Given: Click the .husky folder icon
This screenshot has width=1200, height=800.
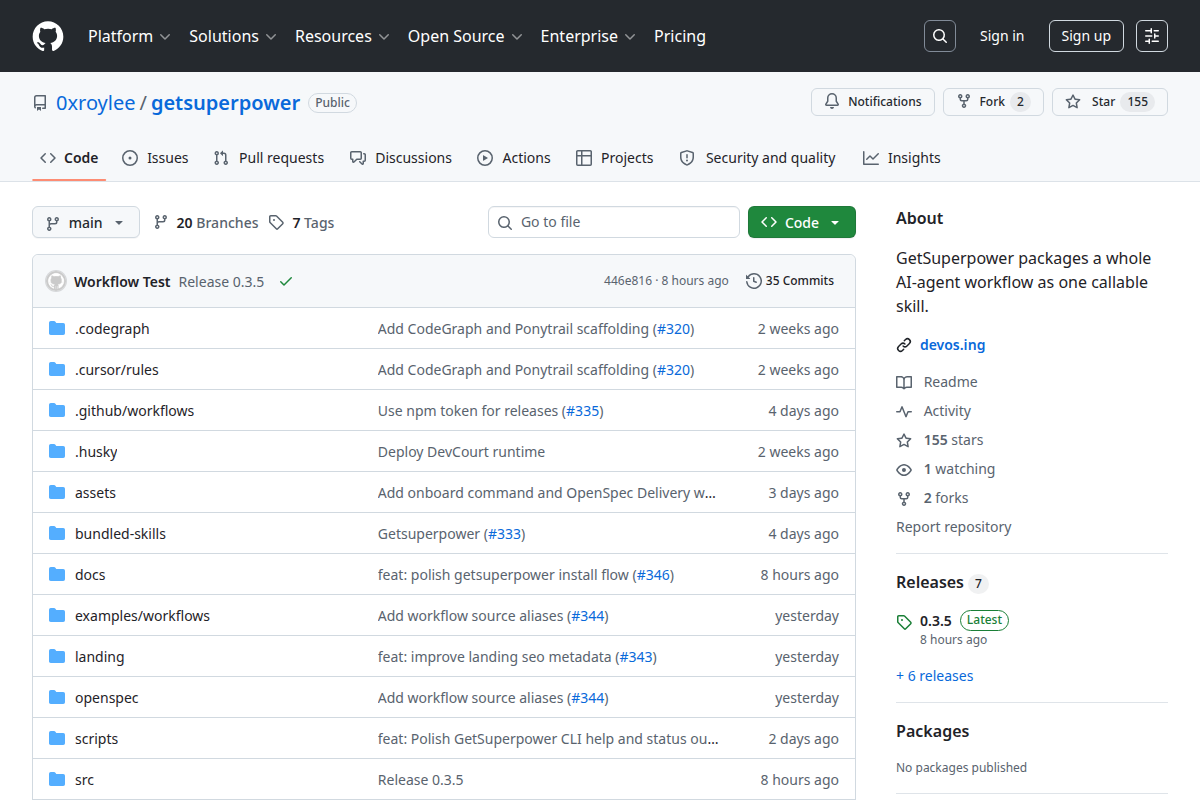Looking at the screenshot, I should click(57, 452).
